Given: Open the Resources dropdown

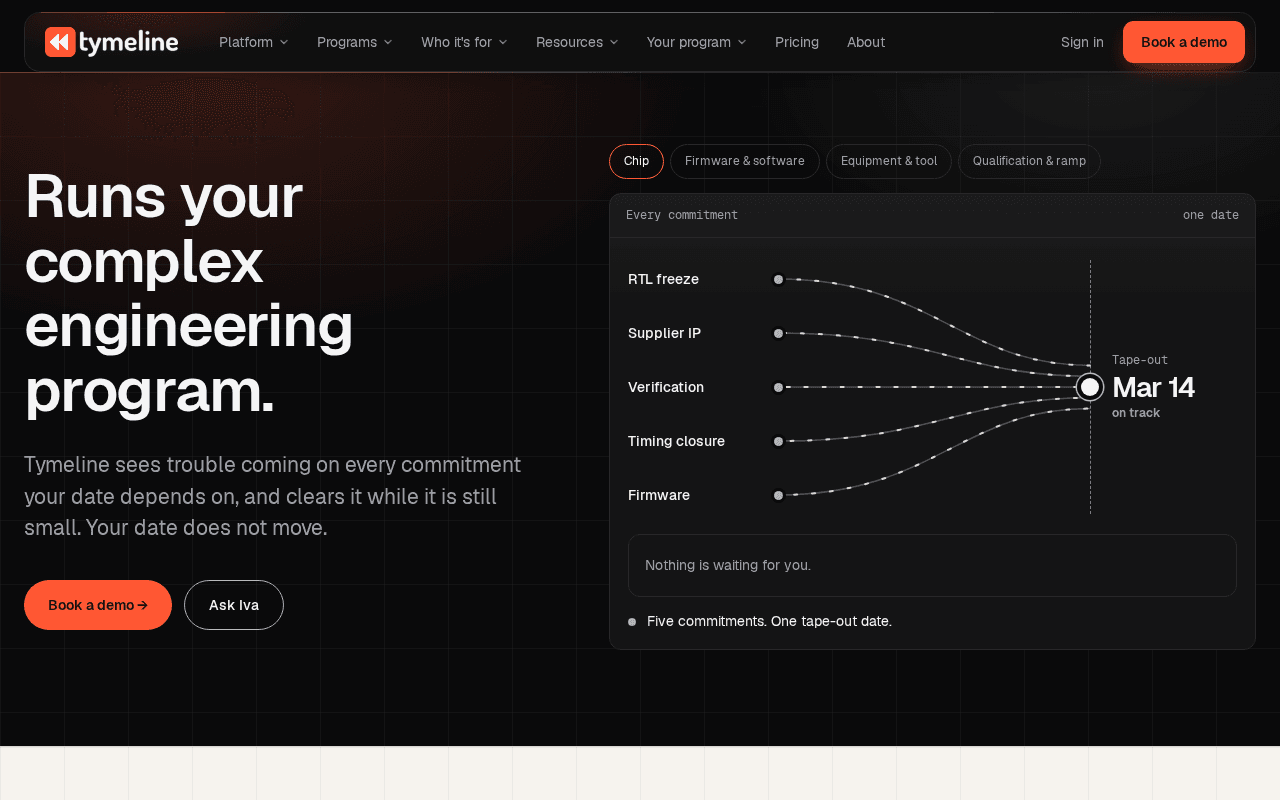Looking at the screenshot, I should click(577, 42).
